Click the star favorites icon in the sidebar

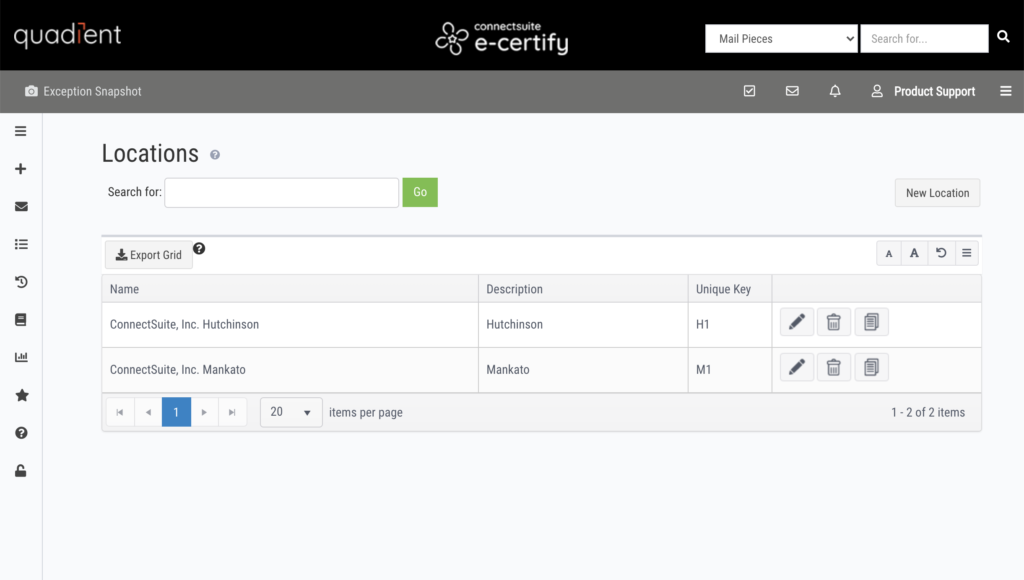pyautogui.click(x=20, y=395)
